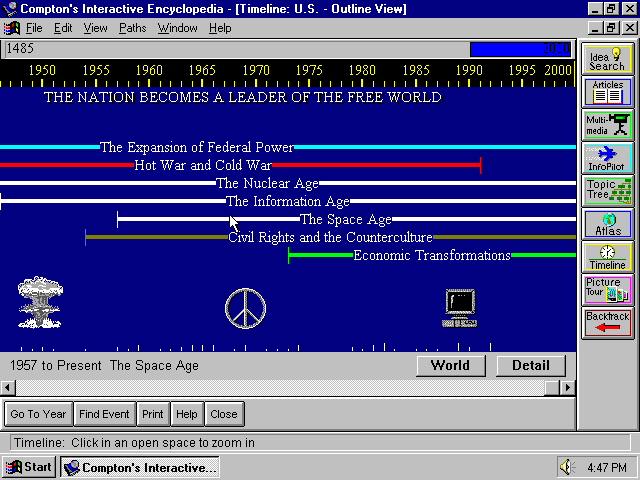Select Economic Transformations bar
This screenshot has width=640, height=480.
[x=432, y=255]
